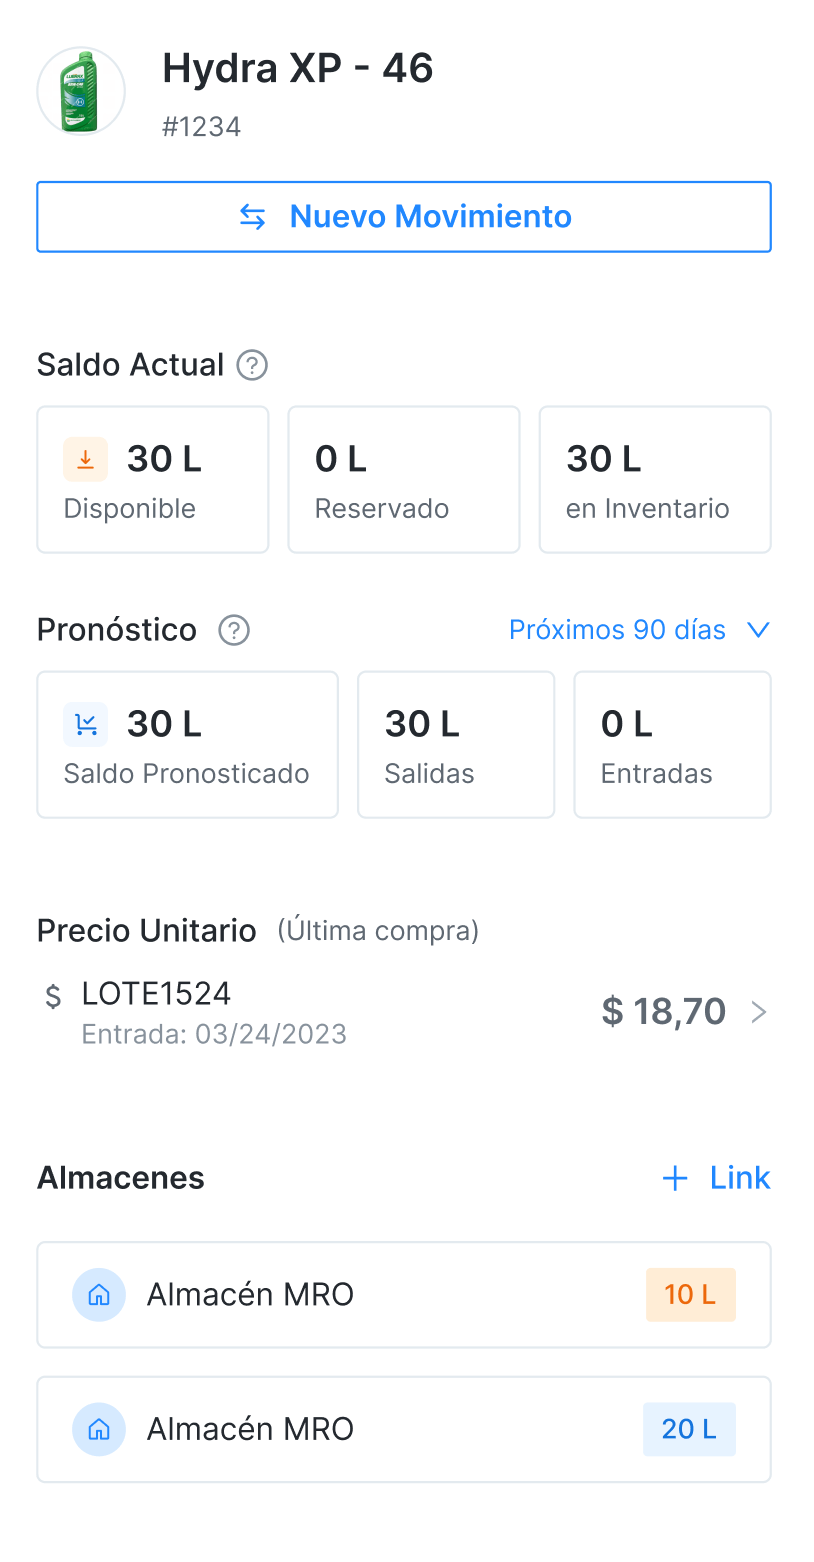Click the home icon of the 10 L warehouse
Image resolution: width=814 pixels, height=1562 pixels.
point(99,1295)
